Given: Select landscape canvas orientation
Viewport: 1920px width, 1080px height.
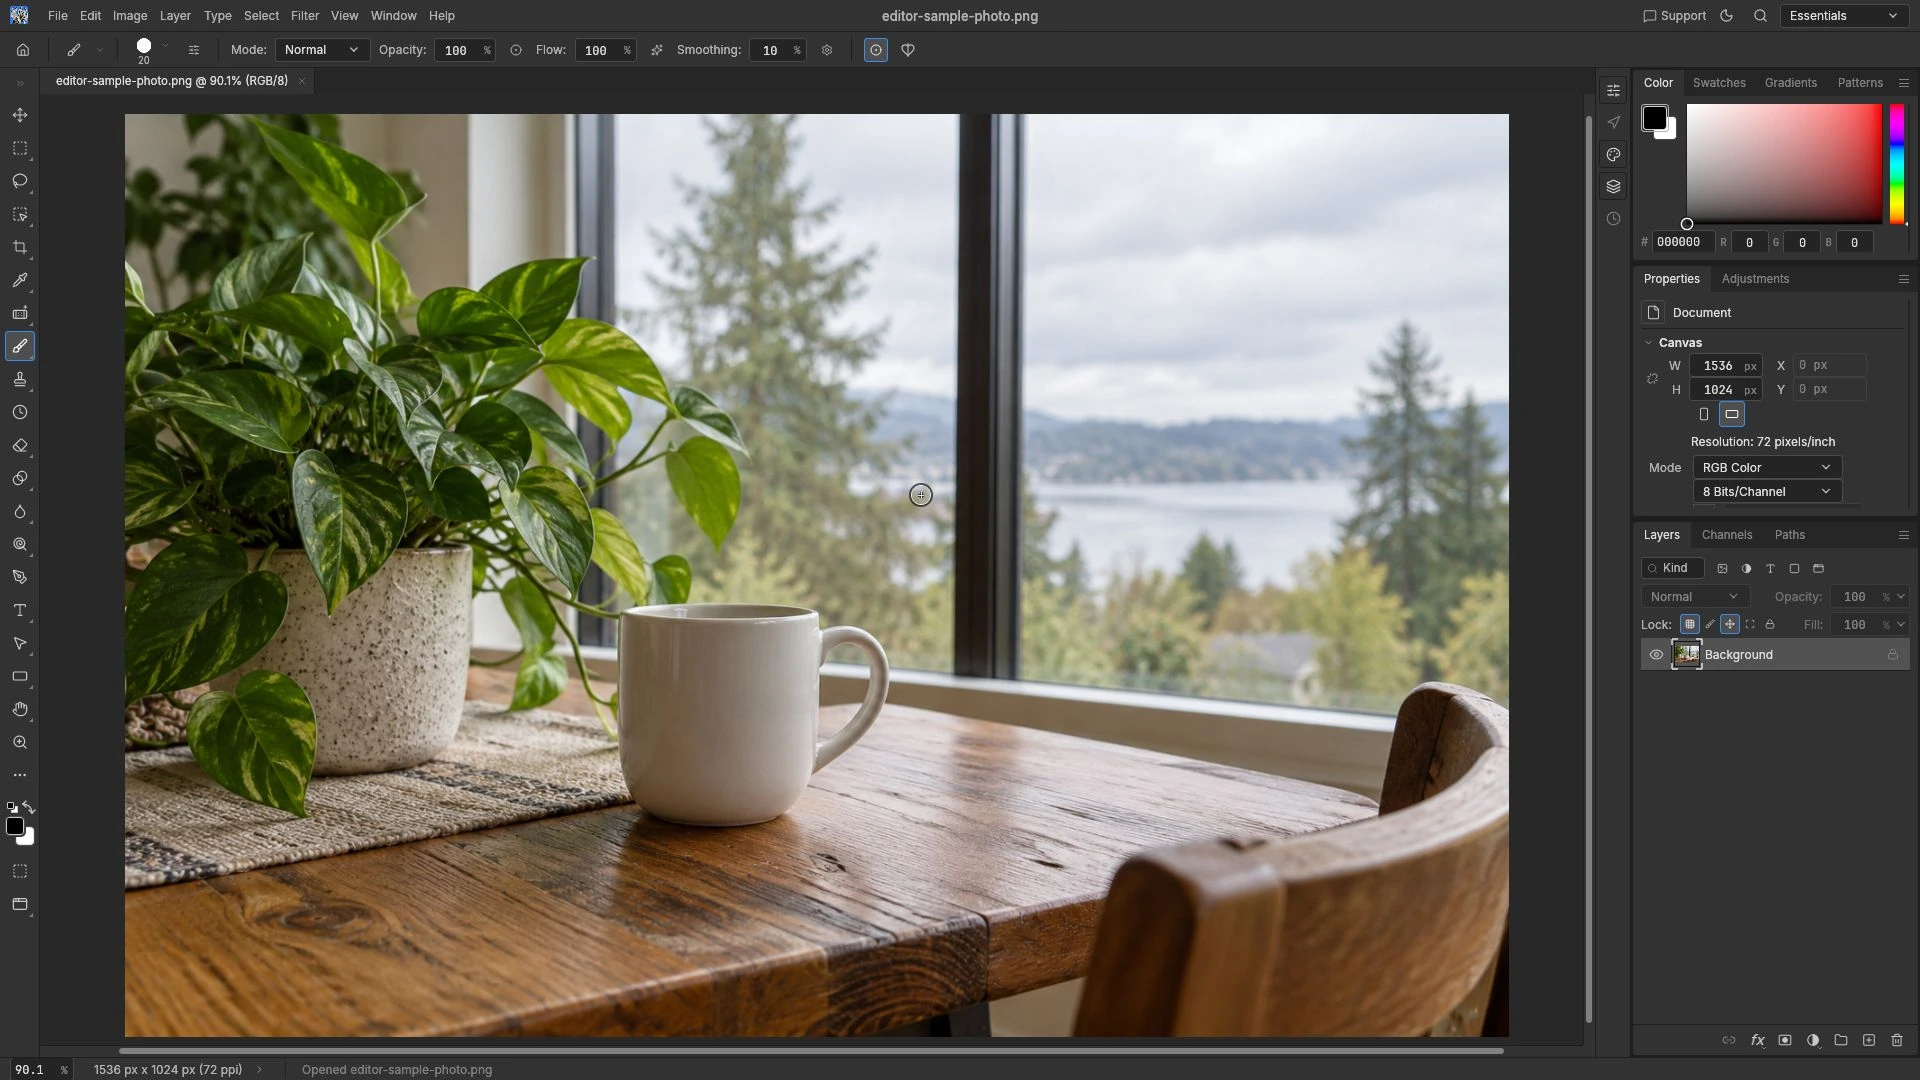Looking at the screenshot, I should click(1732, 415).
